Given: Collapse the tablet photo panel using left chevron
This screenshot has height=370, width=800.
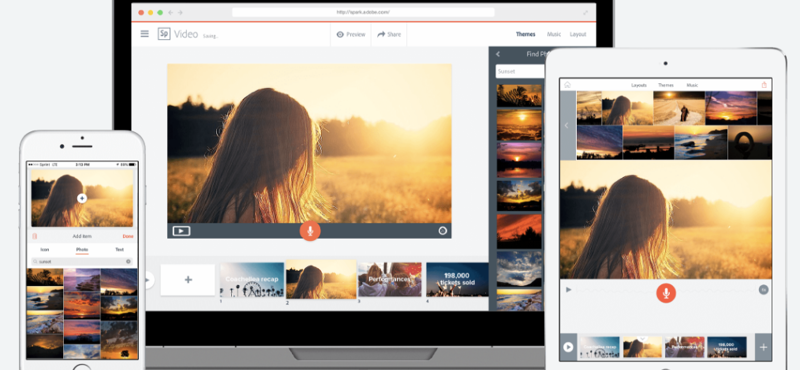Looking at the screenshot, I should point(566,126).
